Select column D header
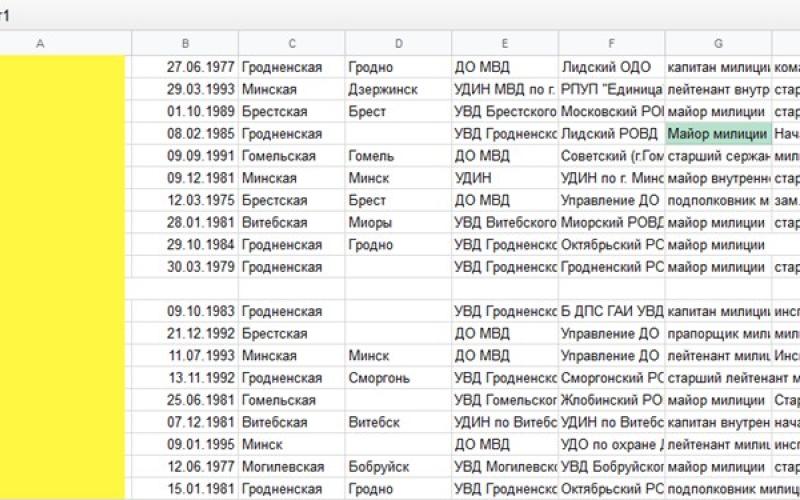The height and width of the screenshot is (500, 800). 398,44
